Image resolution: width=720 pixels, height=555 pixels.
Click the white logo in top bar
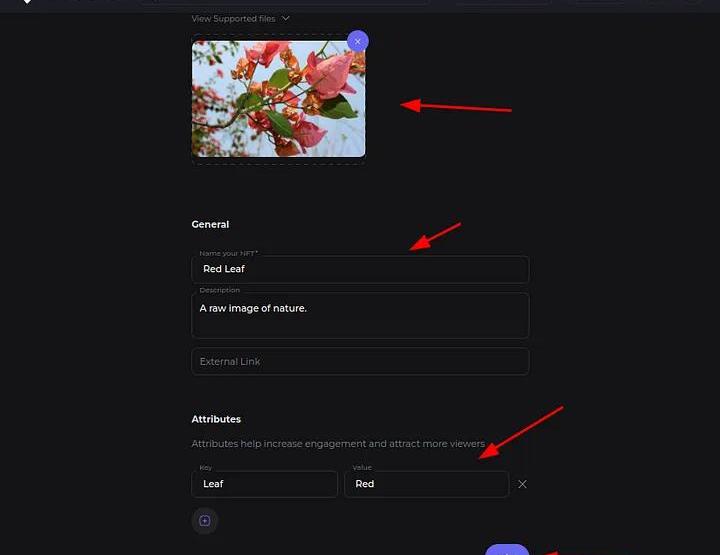pos(28,2)
